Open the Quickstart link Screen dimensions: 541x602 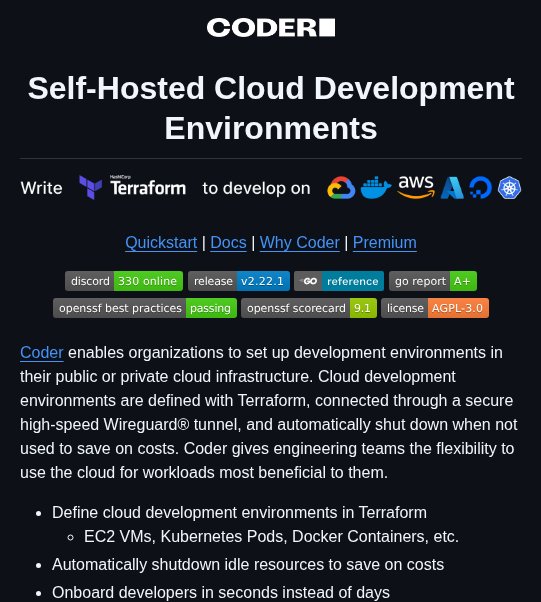(x=161, y=243)
